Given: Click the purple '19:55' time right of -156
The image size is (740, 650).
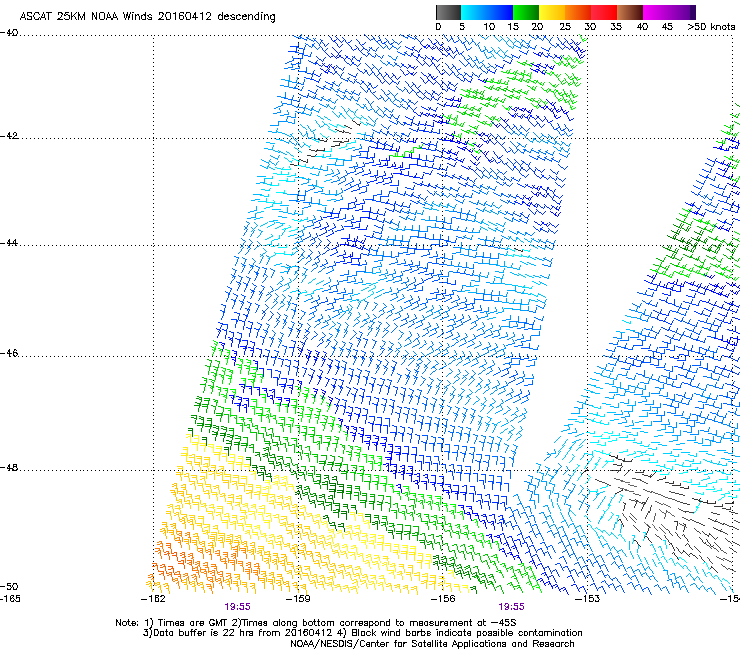Looking at the screenshot, I should point(512,607).
